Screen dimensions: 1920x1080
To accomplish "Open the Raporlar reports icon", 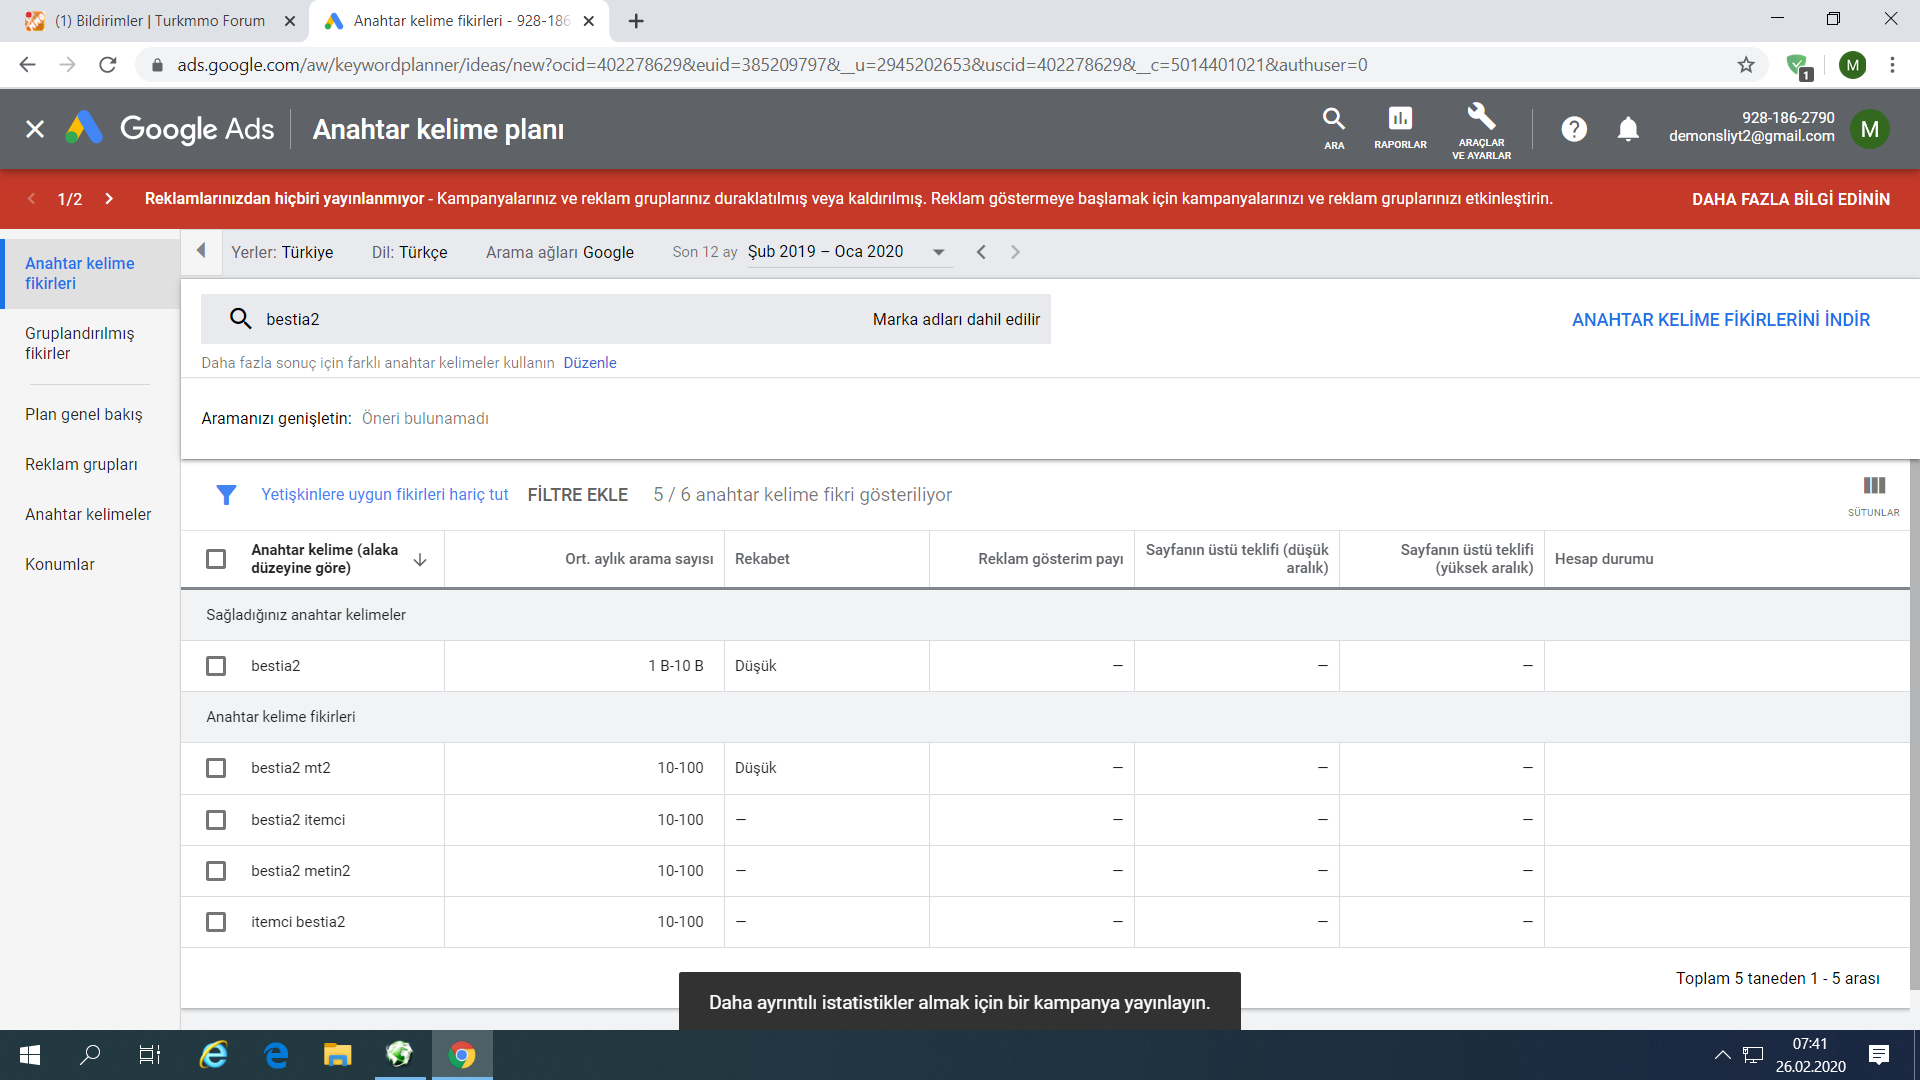I will pyautogui.click(x=1400, y=129).
